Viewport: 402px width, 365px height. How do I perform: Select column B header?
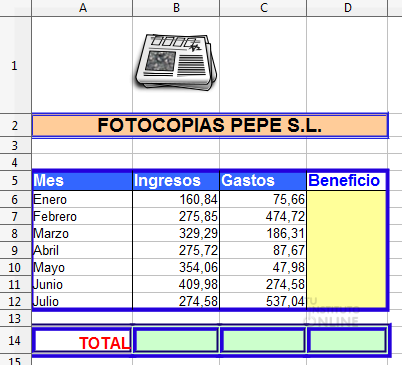pyautogui.click(x=176, y=8)
